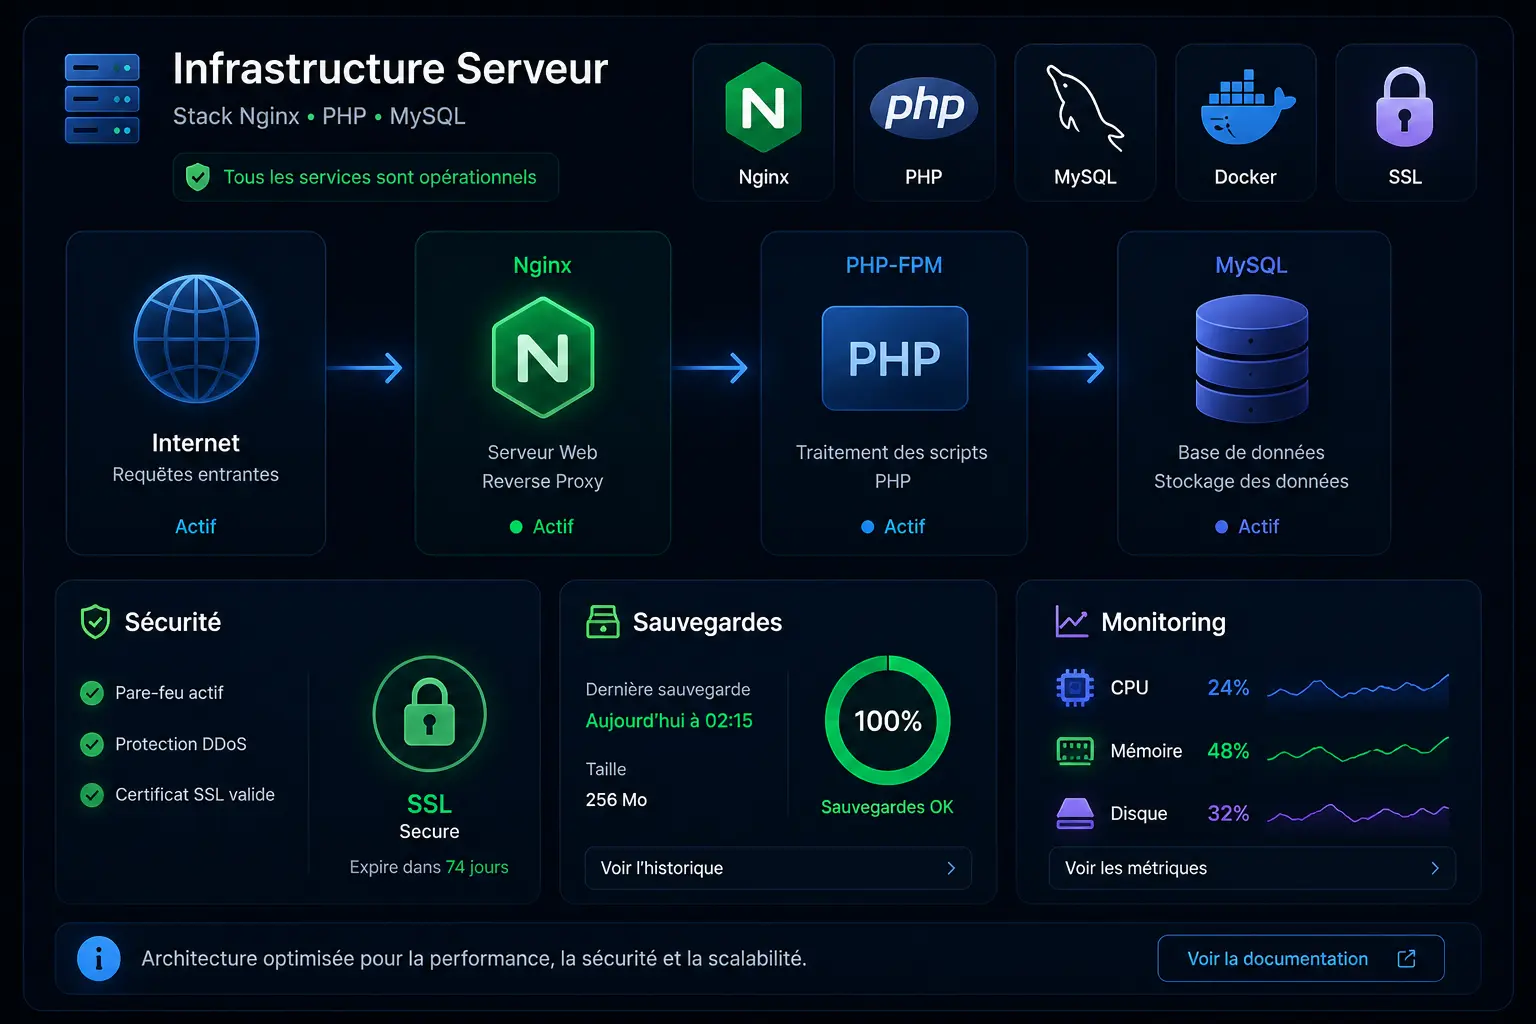
Task: Click the 'PHP-FPM' card heading
Action: (894, 265)
